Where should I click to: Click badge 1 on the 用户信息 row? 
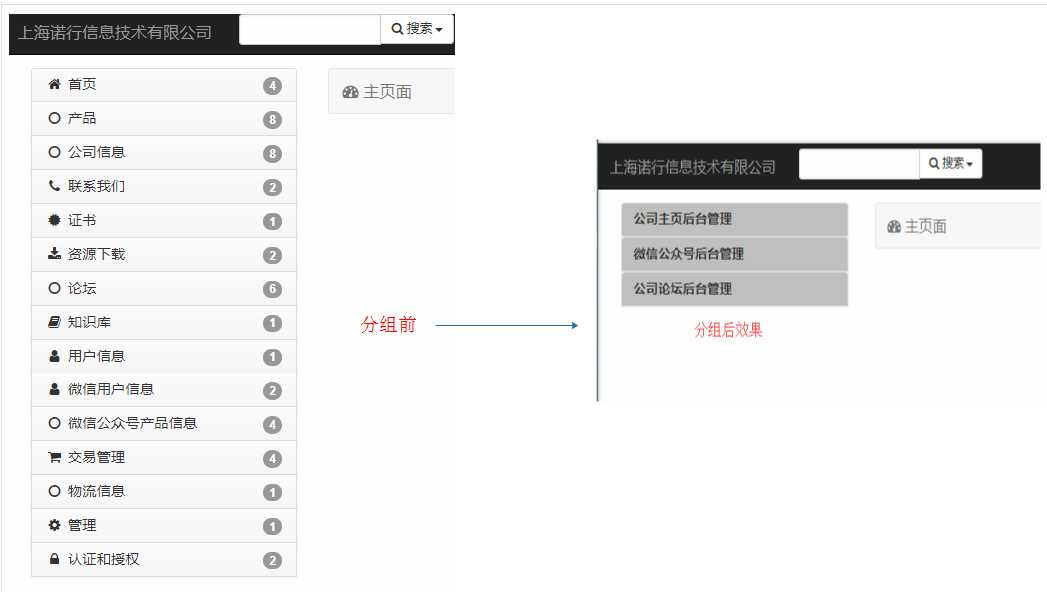[272, 357]
